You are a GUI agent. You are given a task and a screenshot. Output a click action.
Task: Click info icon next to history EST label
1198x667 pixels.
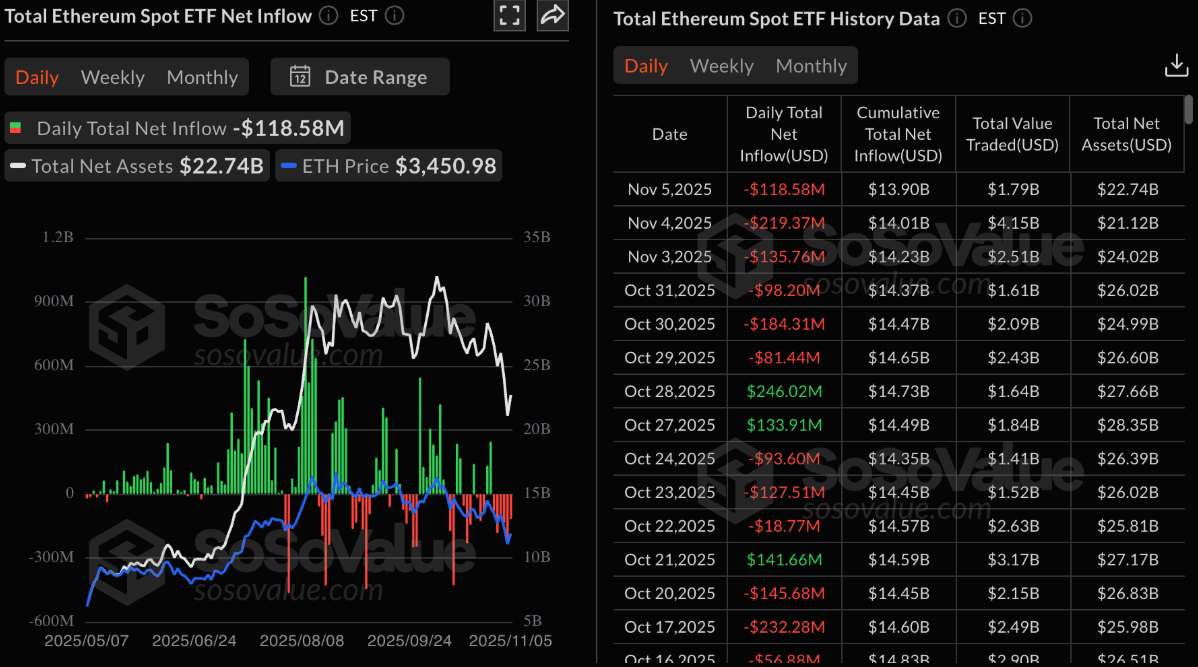coord(1022,18)
